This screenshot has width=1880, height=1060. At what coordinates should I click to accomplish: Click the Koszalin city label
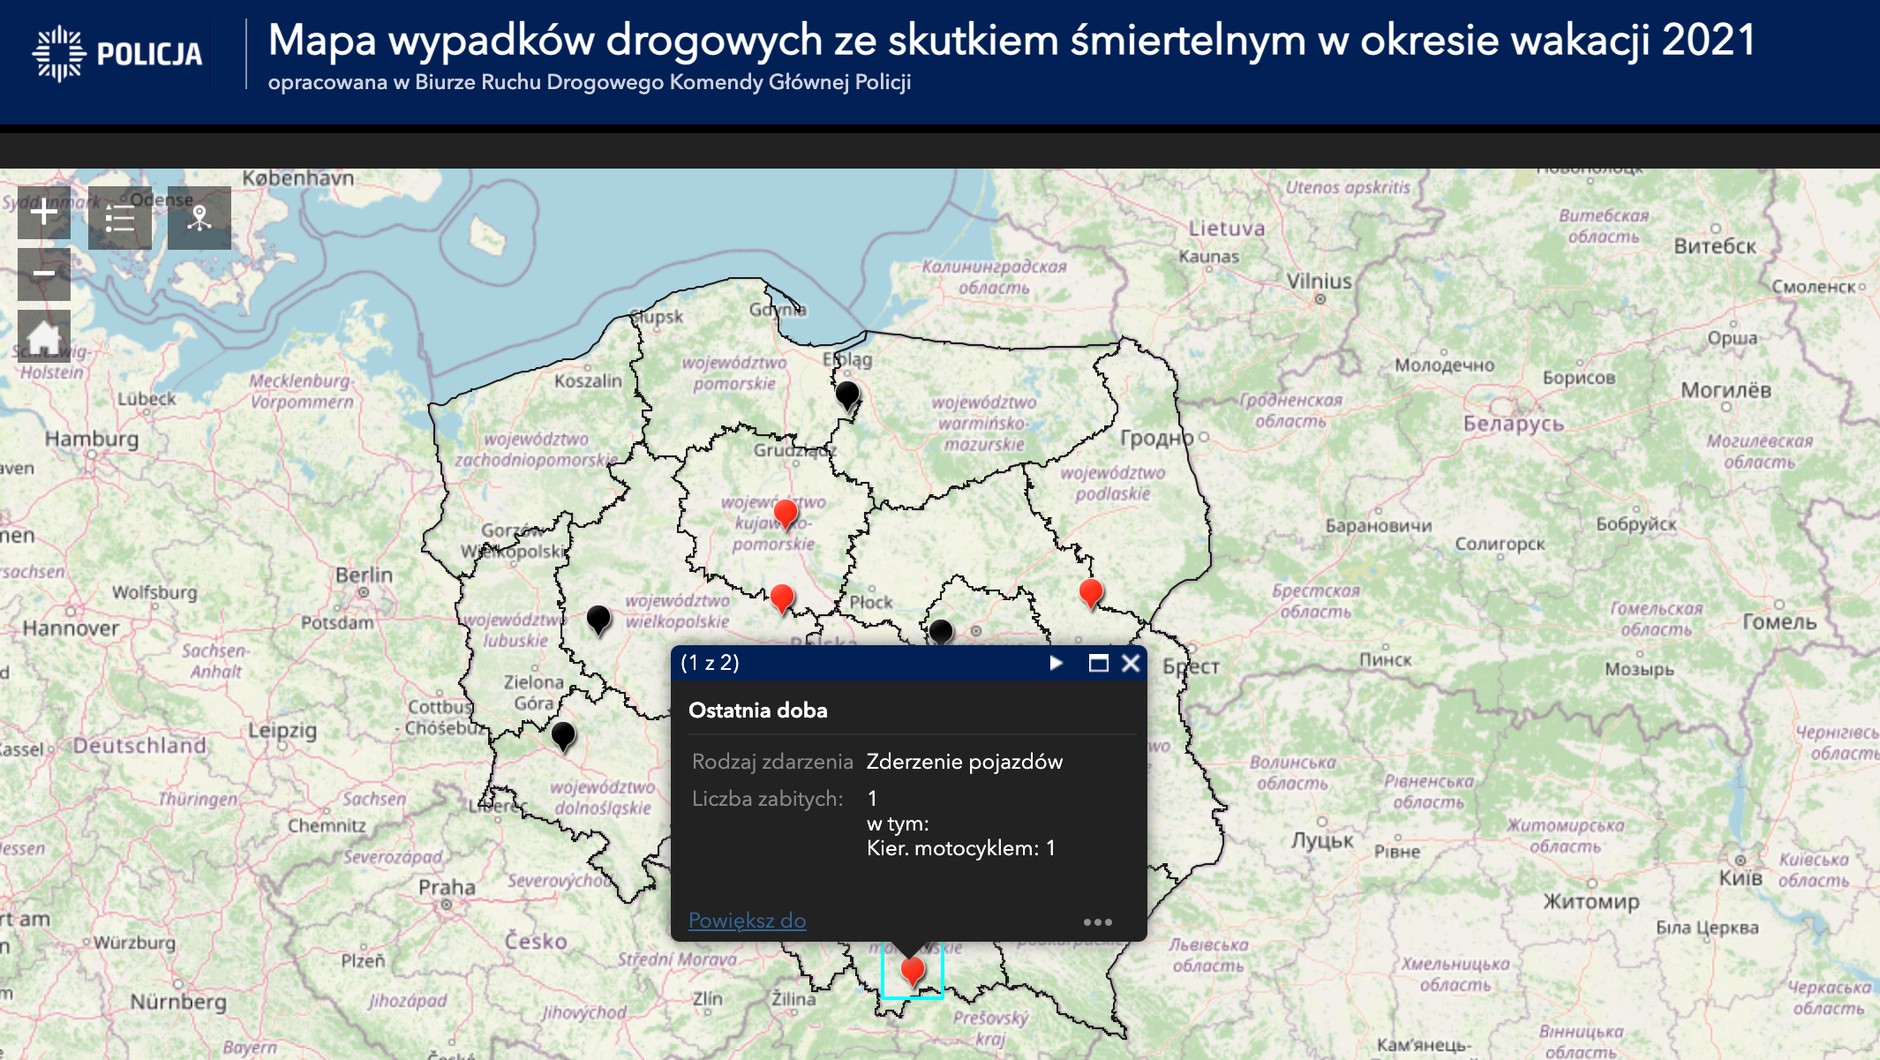click(x=588, y=381)
